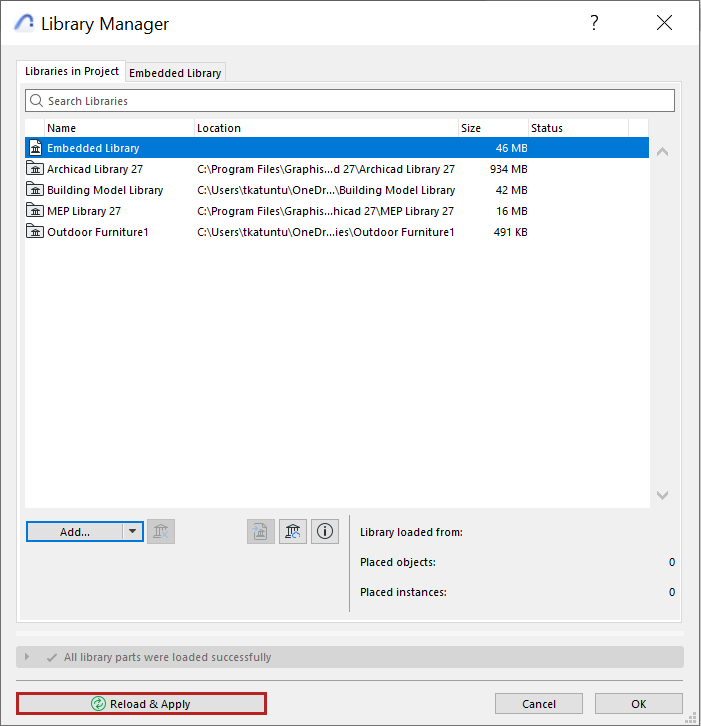The image size is (701, 726).
Task: Click the Reload & Apply green refresh icon
Action: pyautogui.click(x=98, y=704)
